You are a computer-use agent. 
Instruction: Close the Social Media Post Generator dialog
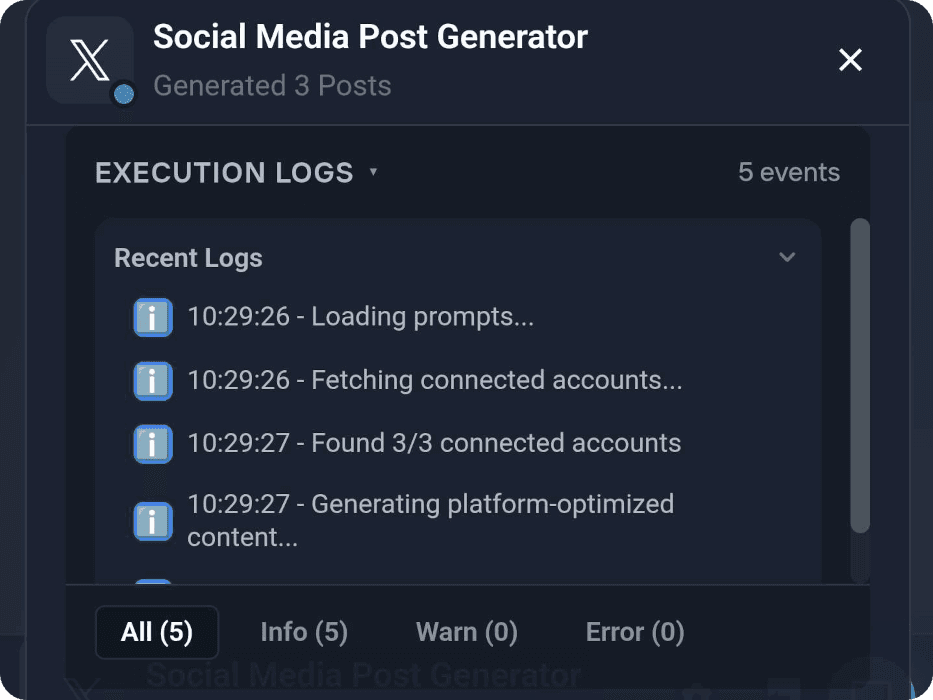(850, 60)
